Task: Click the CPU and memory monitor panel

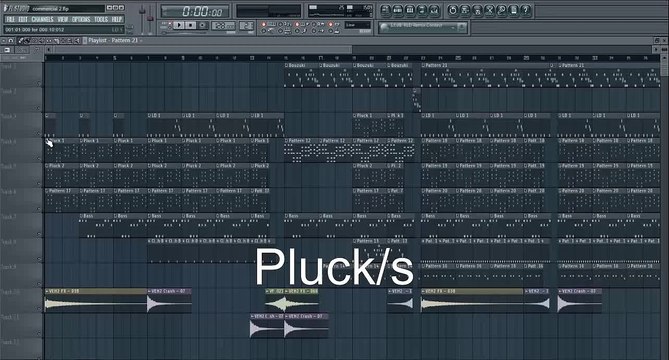Action: point(340,11)
